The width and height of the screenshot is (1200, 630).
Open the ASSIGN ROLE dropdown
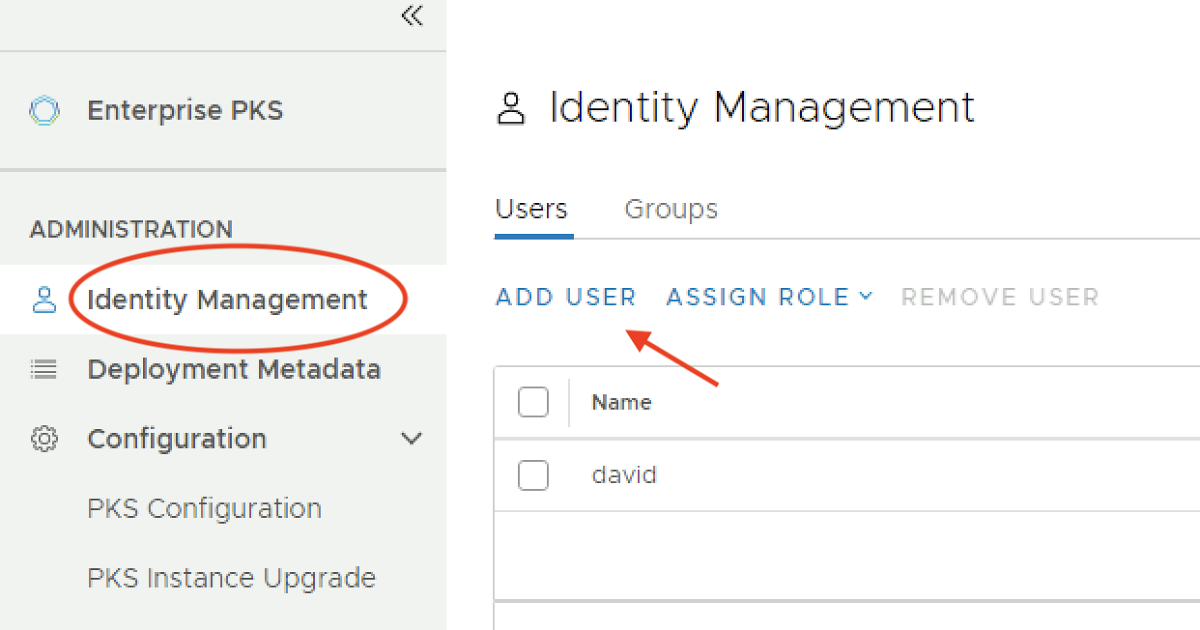point(769,297)
